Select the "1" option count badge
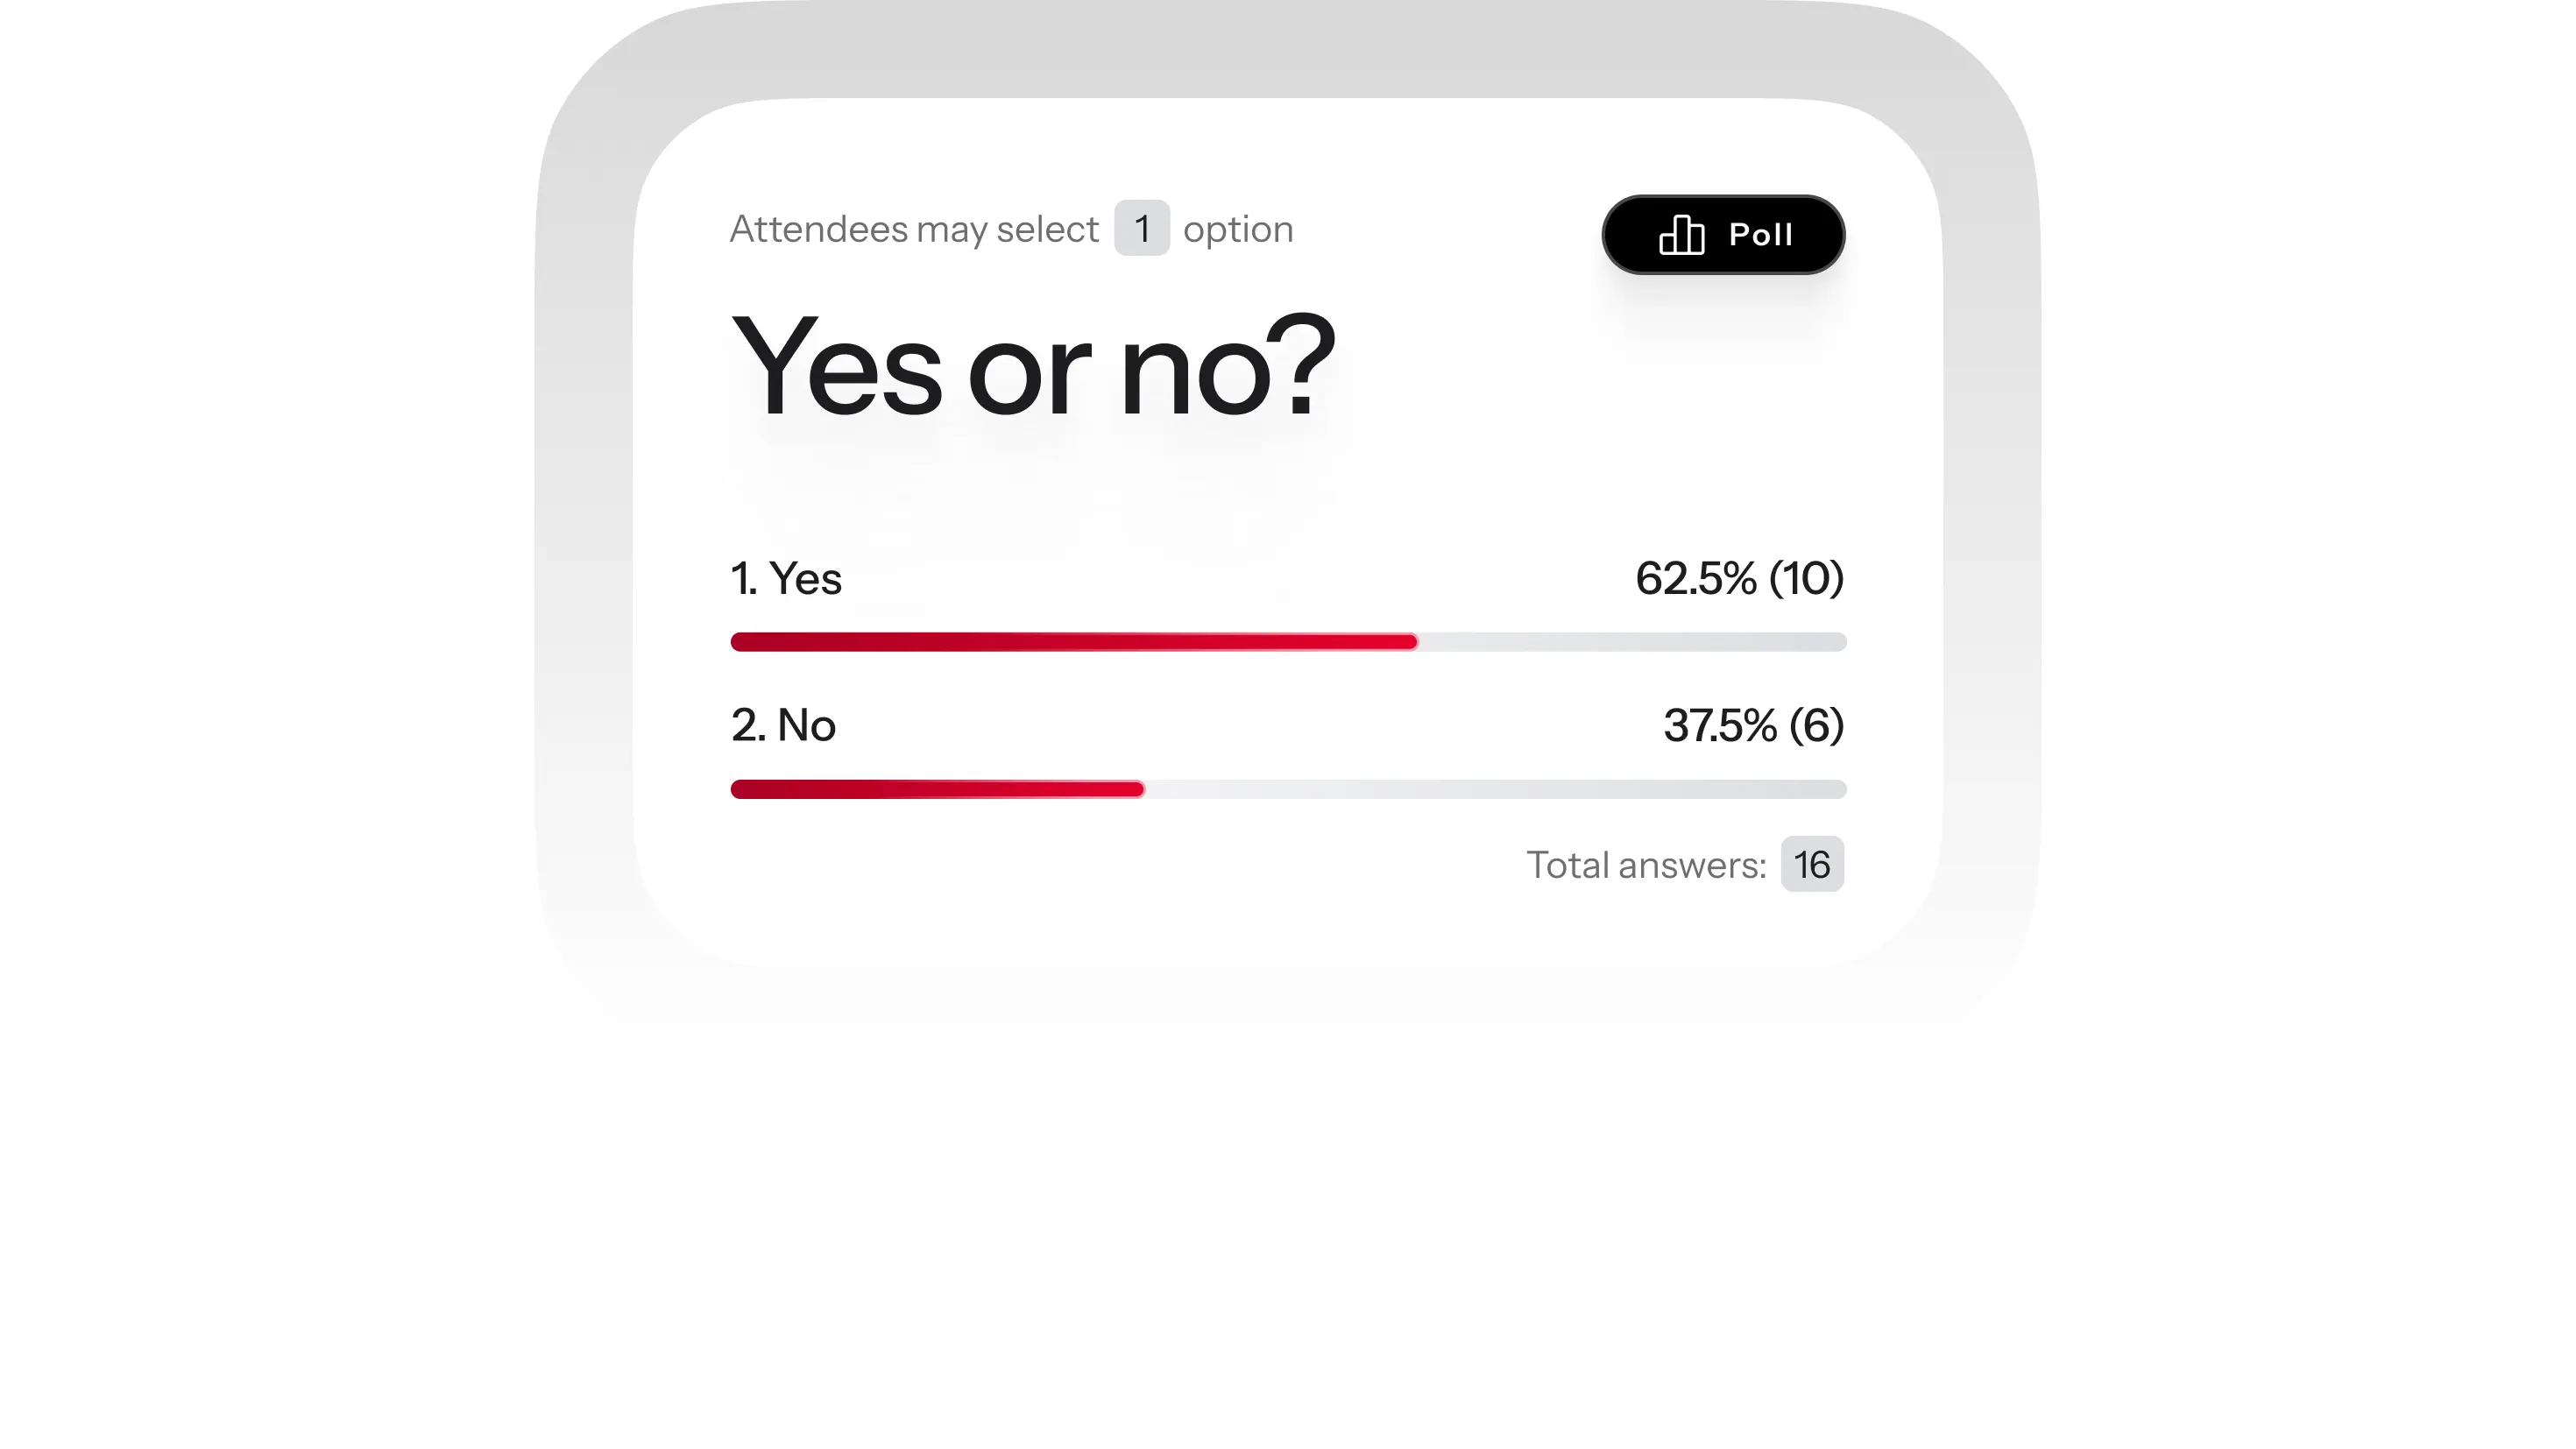The width and height of the screenshot is (2576, 1449). click(x=1141, y=229)
